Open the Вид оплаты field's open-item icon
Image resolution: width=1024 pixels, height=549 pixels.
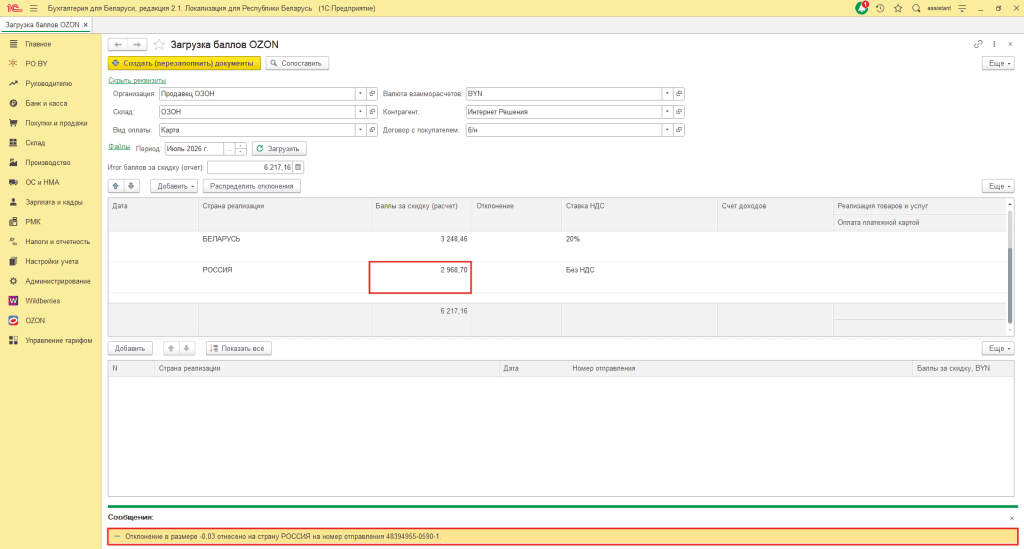pos(372,130)
